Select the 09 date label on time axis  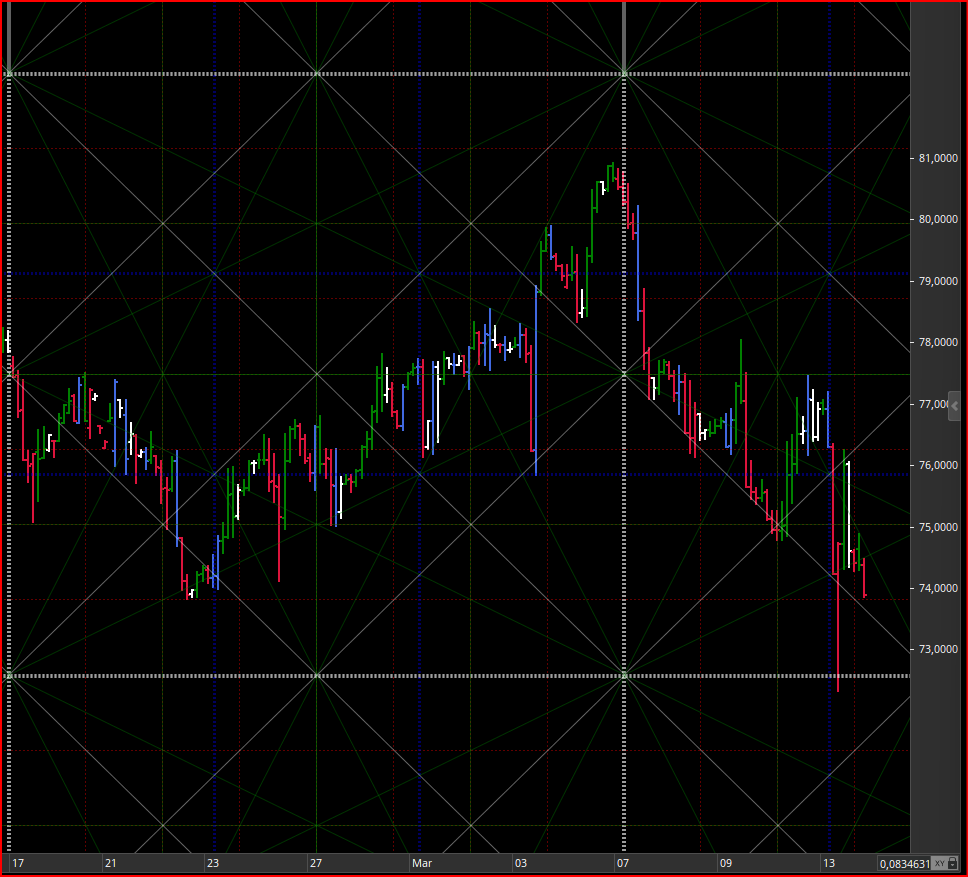725,863
